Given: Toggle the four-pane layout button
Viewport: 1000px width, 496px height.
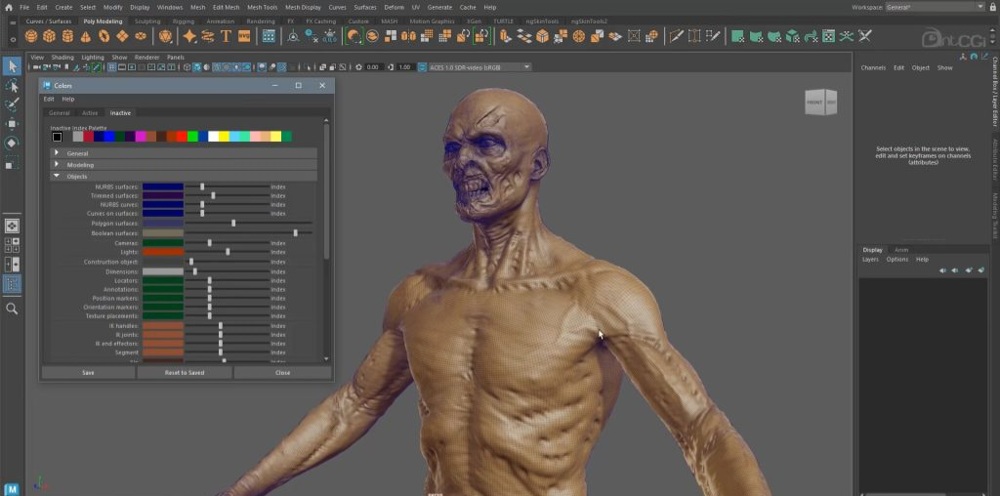Looking at the screenshot, I should pyautogui.click(x=12, y=245).
